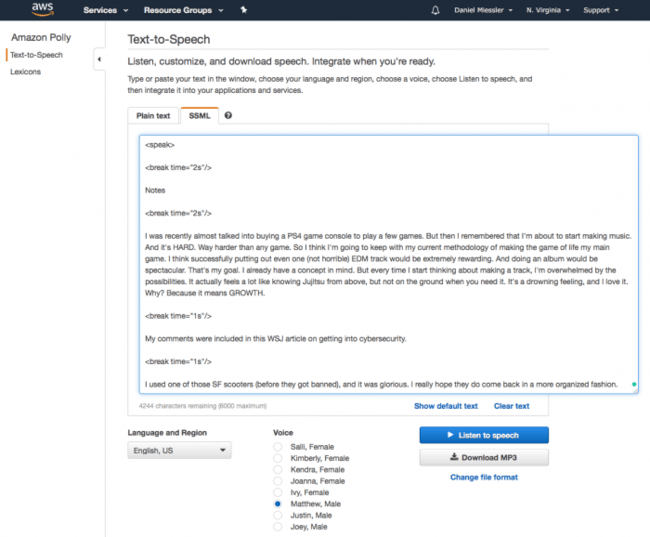The height and width of the screenshot is (537, 650).
Task: Open Lexicons in the sidebar
Action: (25, 72)
